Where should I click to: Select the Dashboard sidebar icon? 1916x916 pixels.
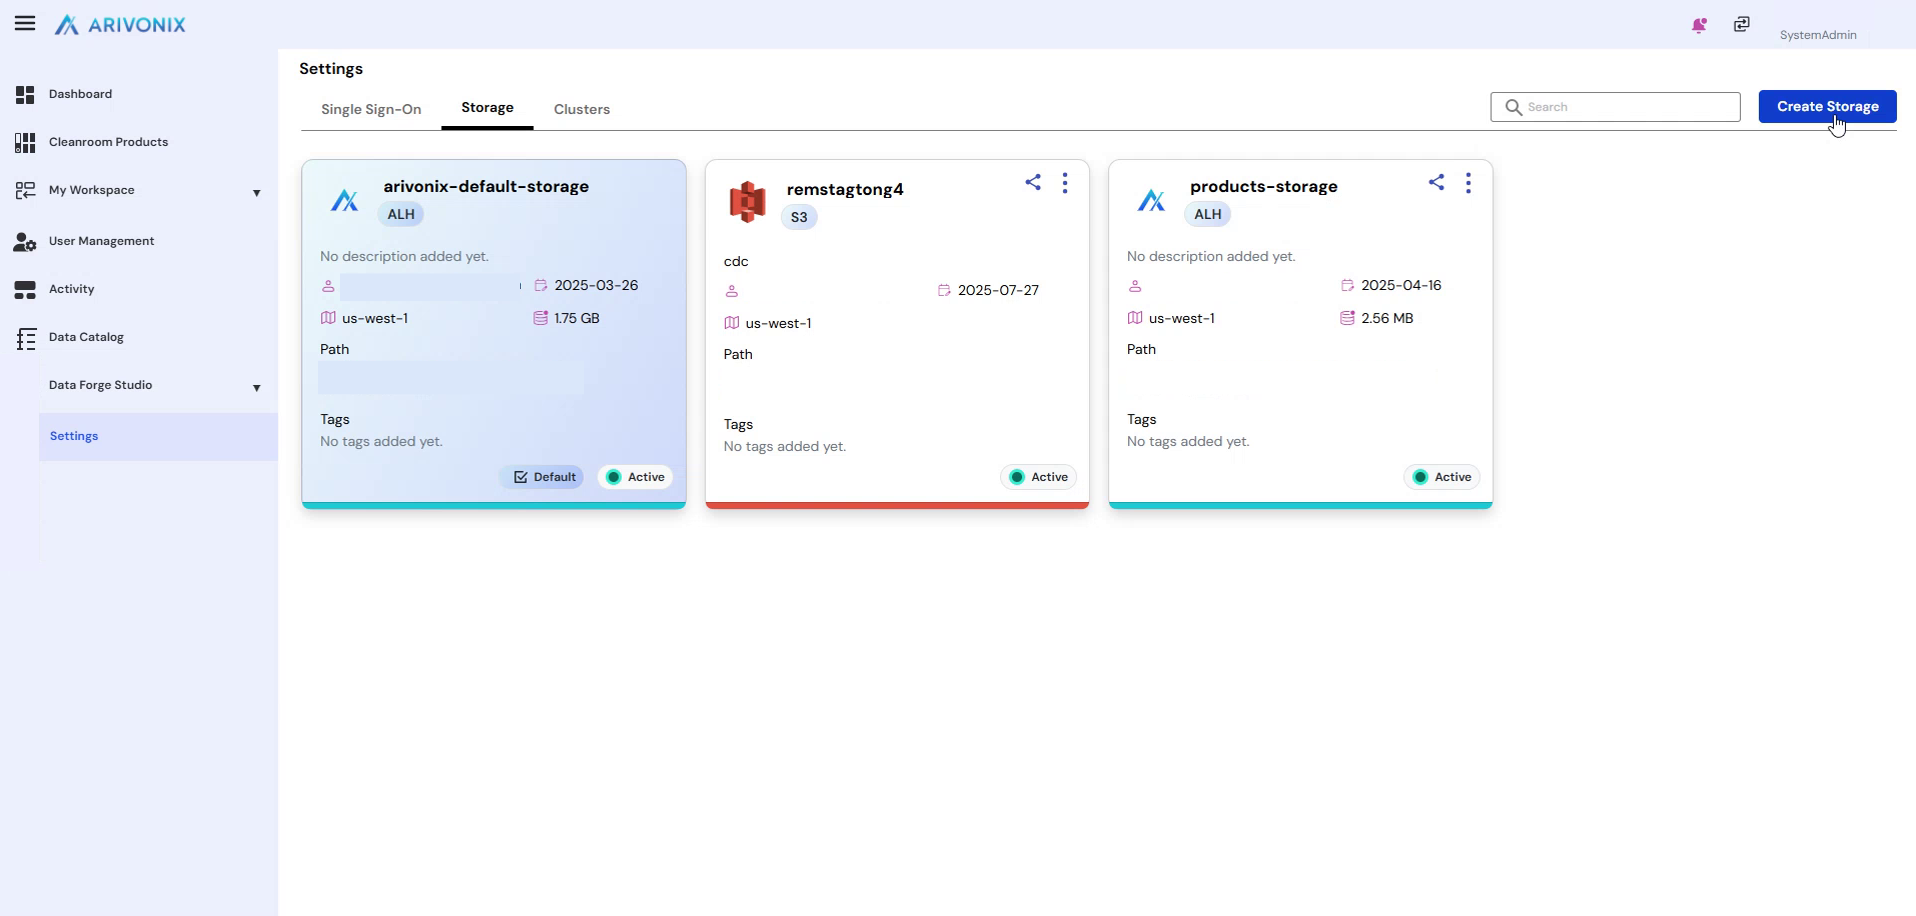pyautogui.click(x=25, y=94)
